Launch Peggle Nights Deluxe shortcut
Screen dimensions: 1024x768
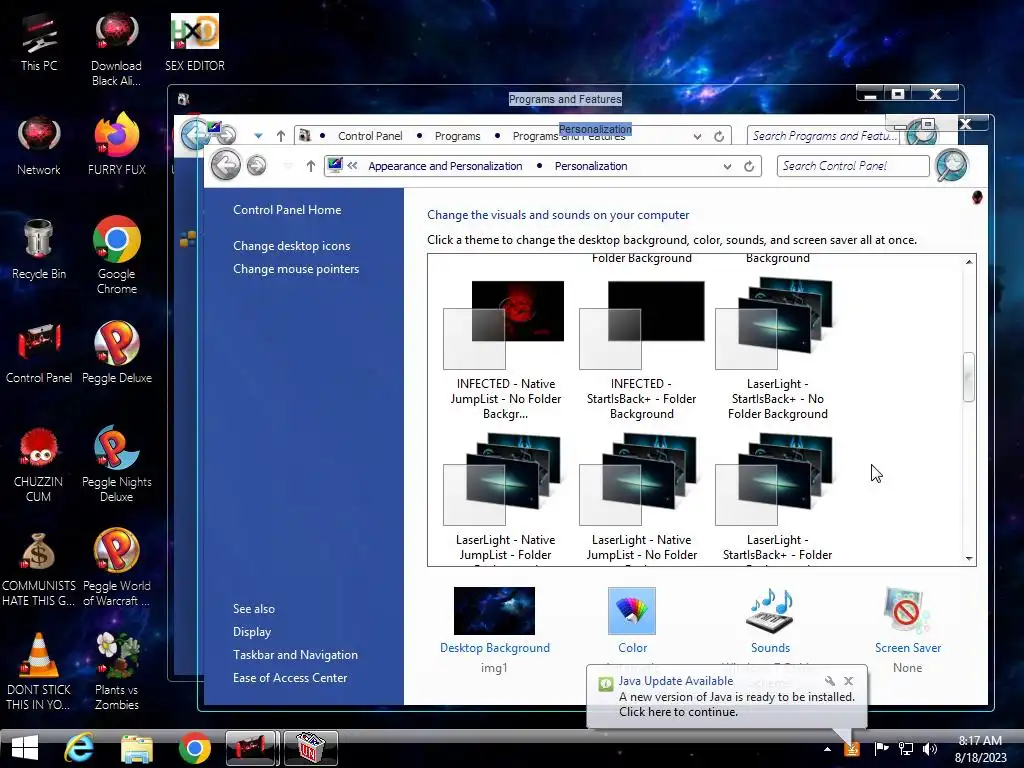116,464
